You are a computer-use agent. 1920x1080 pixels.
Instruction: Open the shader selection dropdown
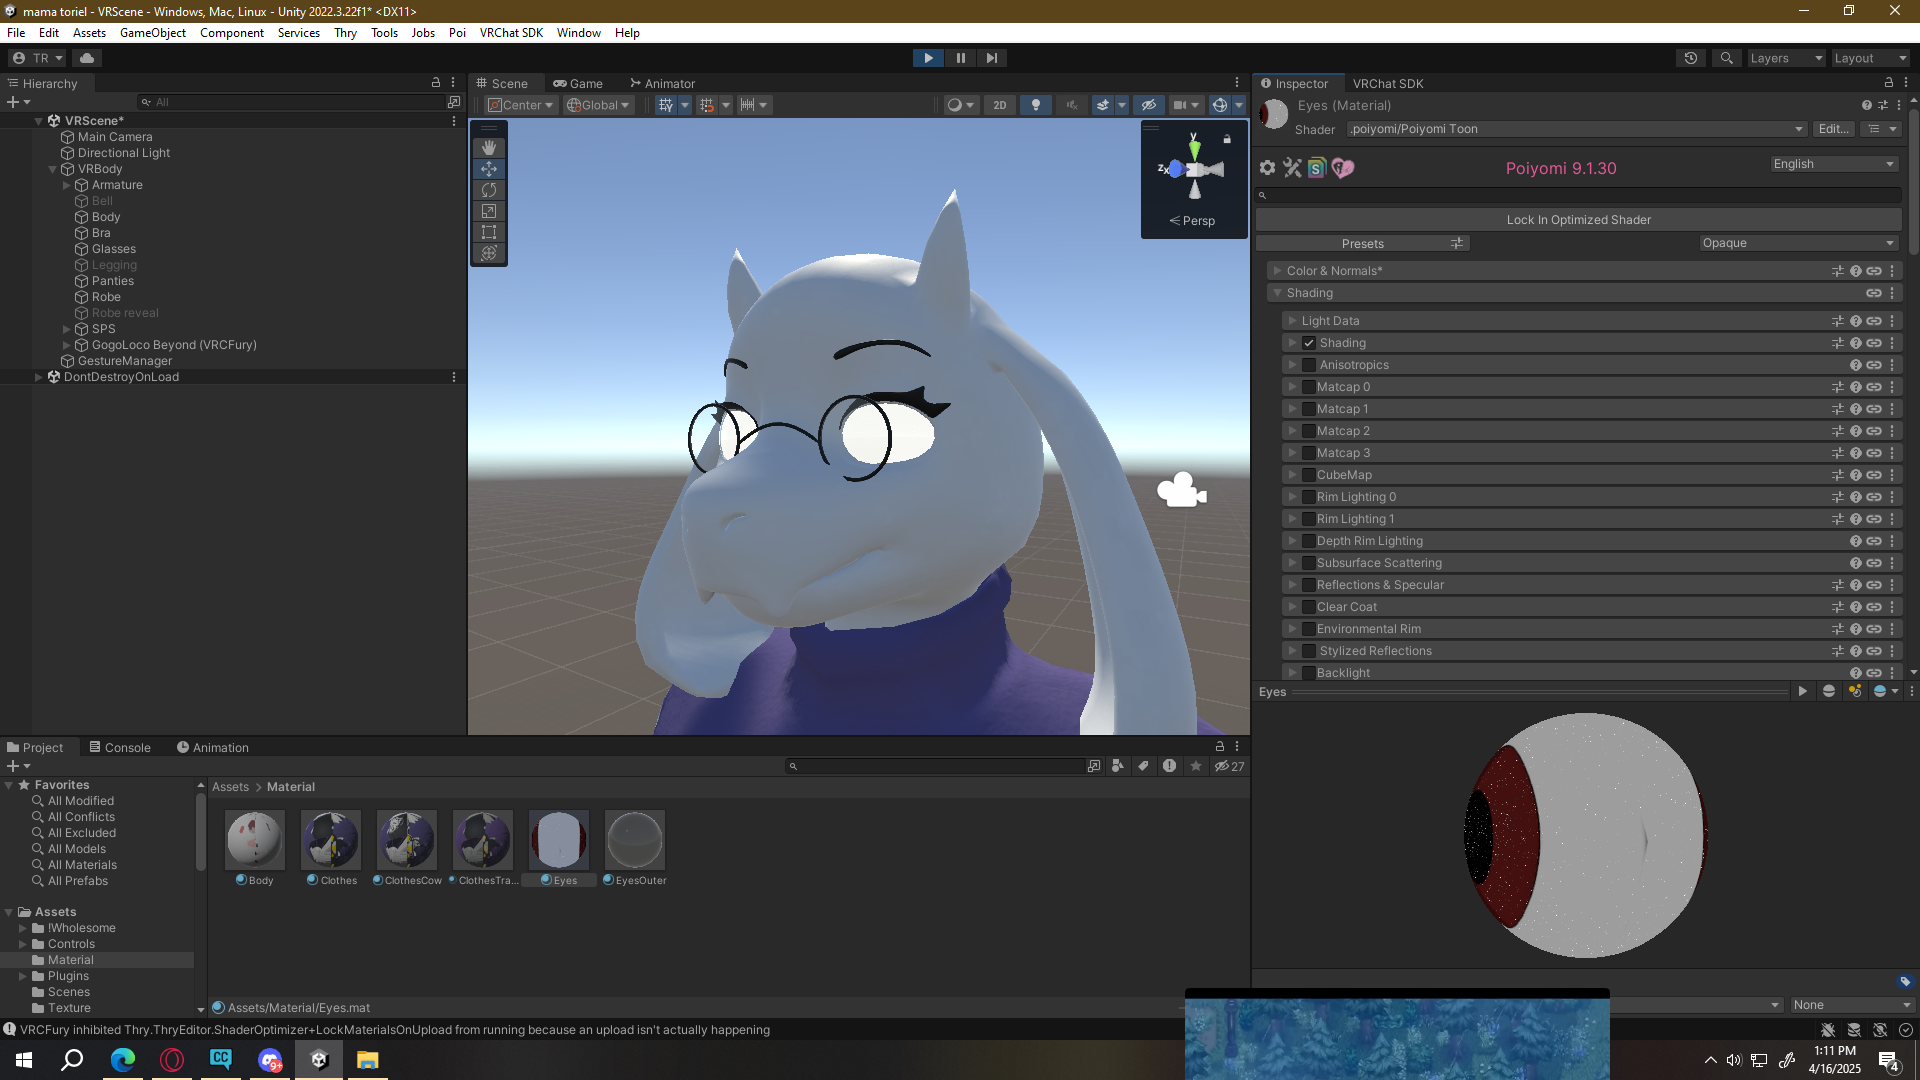click(x=1576, y=129)
